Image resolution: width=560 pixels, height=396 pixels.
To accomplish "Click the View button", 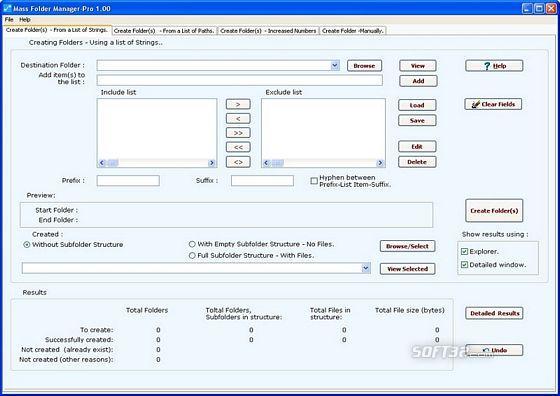I will pyautogui.click(x=418, y=66).
